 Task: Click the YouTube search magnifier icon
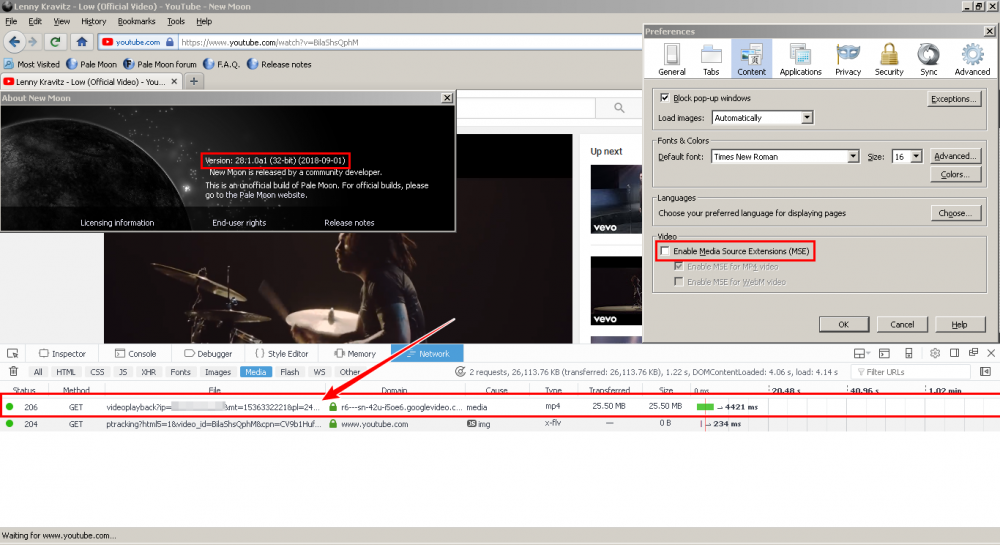619,108
